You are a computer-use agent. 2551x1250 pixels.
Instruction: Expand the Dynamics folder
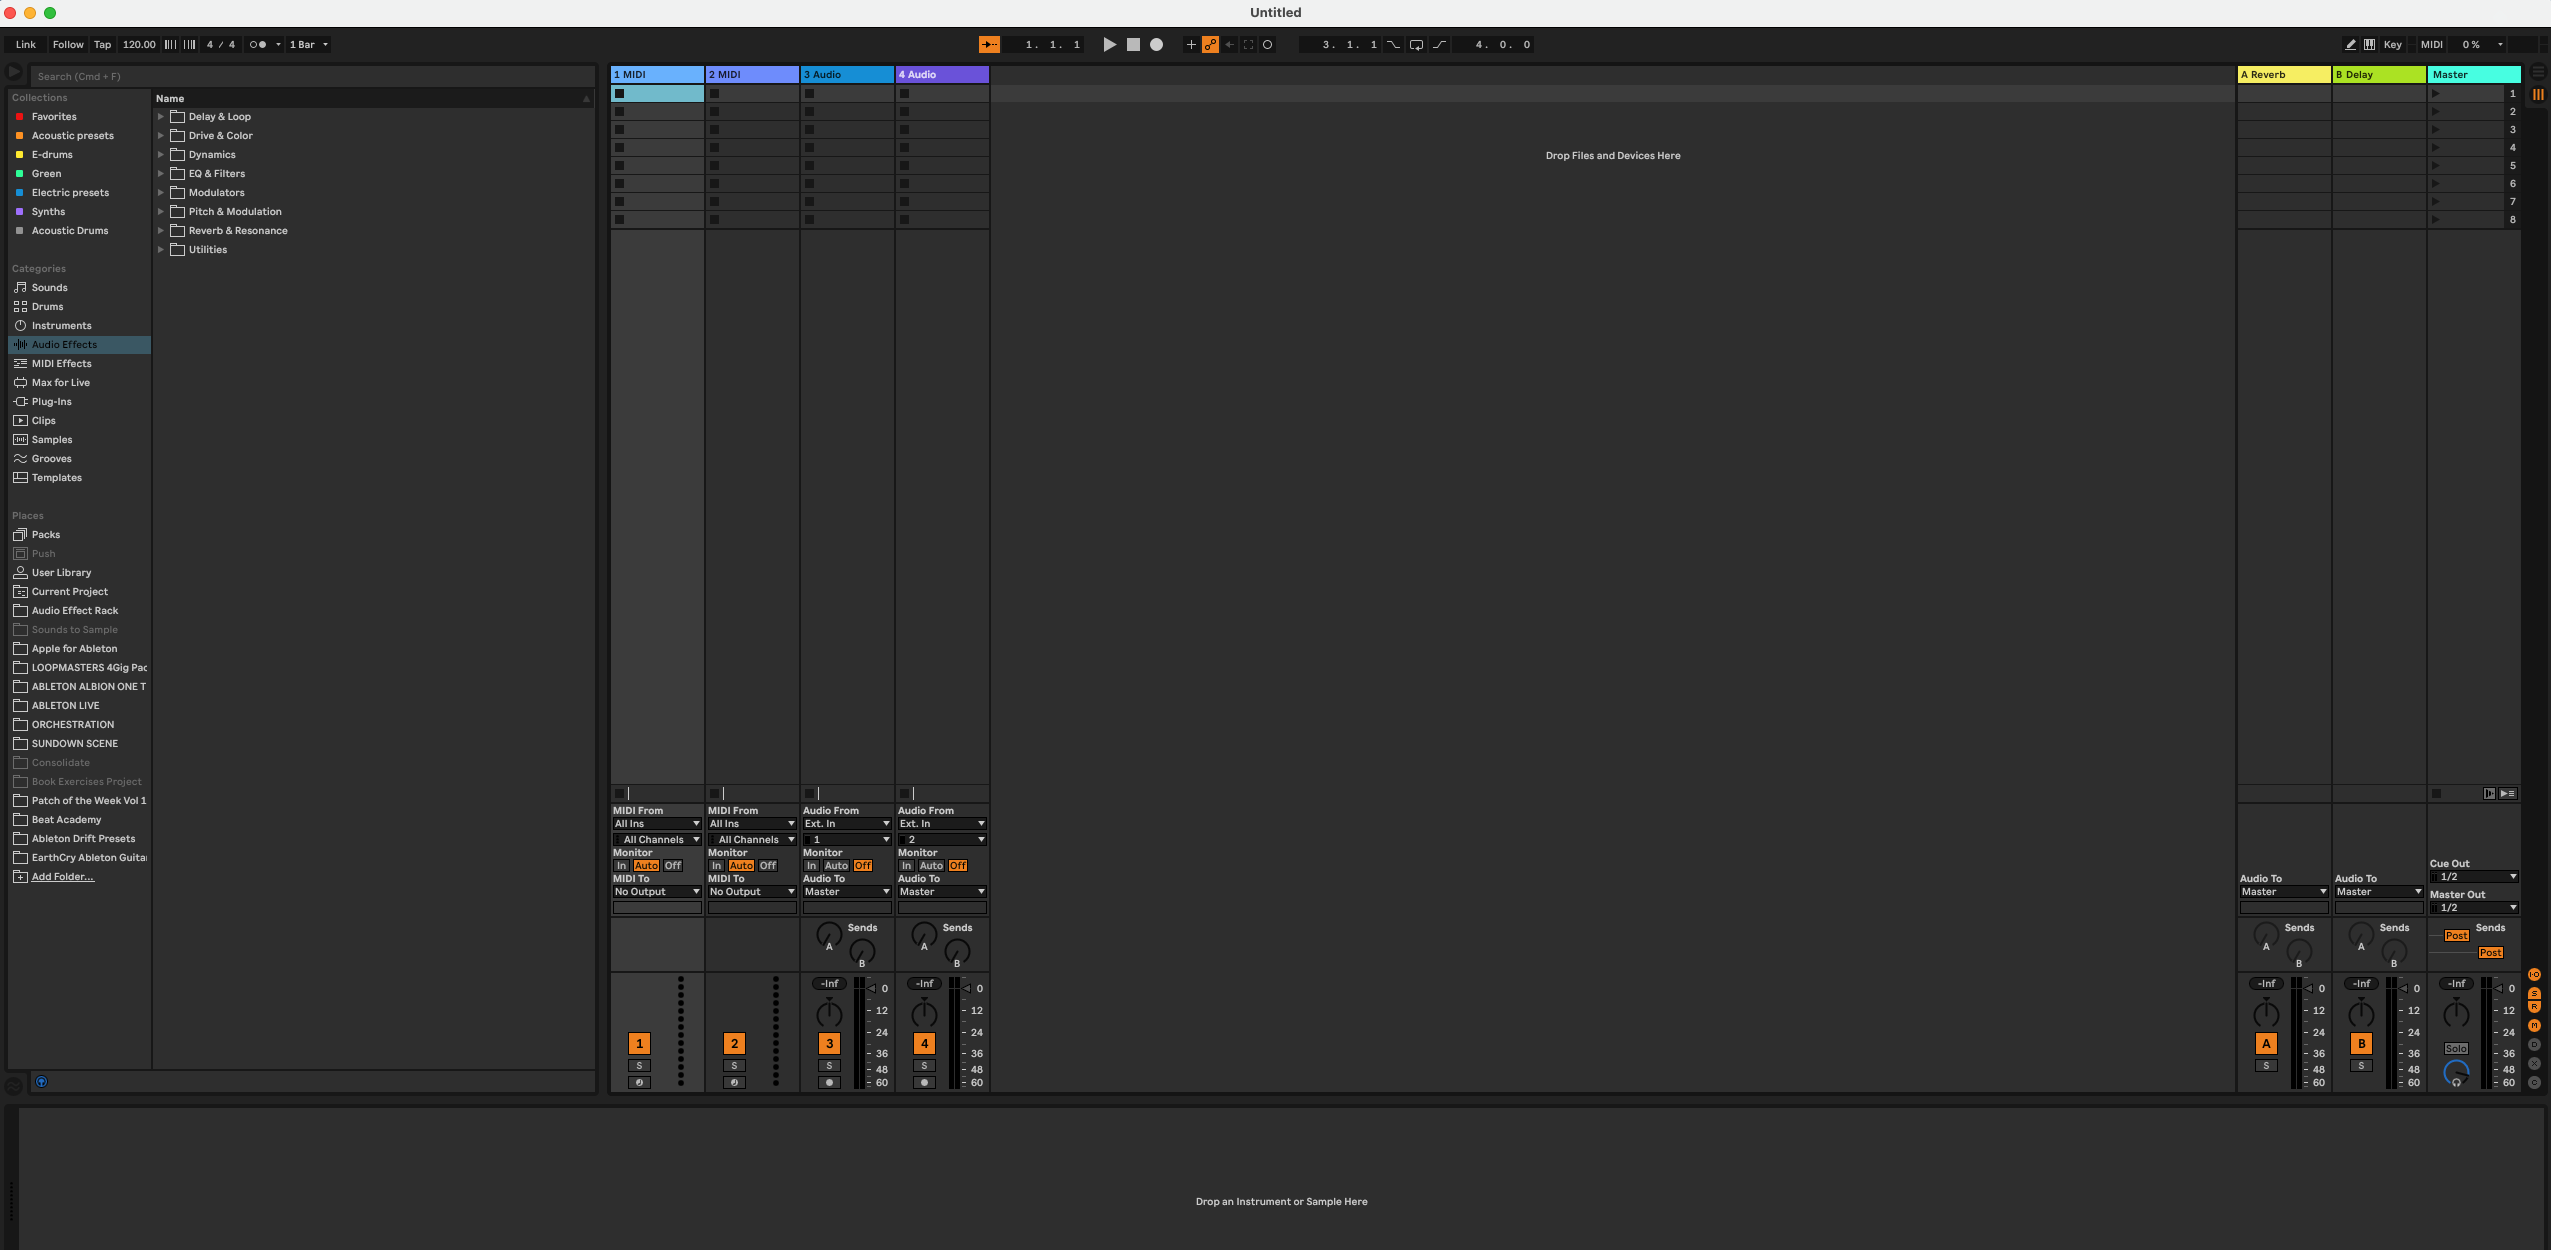160,155
